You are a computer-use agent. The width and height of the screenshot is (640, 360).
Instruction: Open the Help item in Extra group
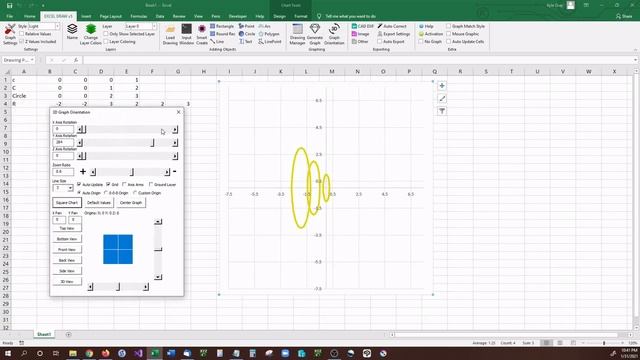tap(426, 26)
